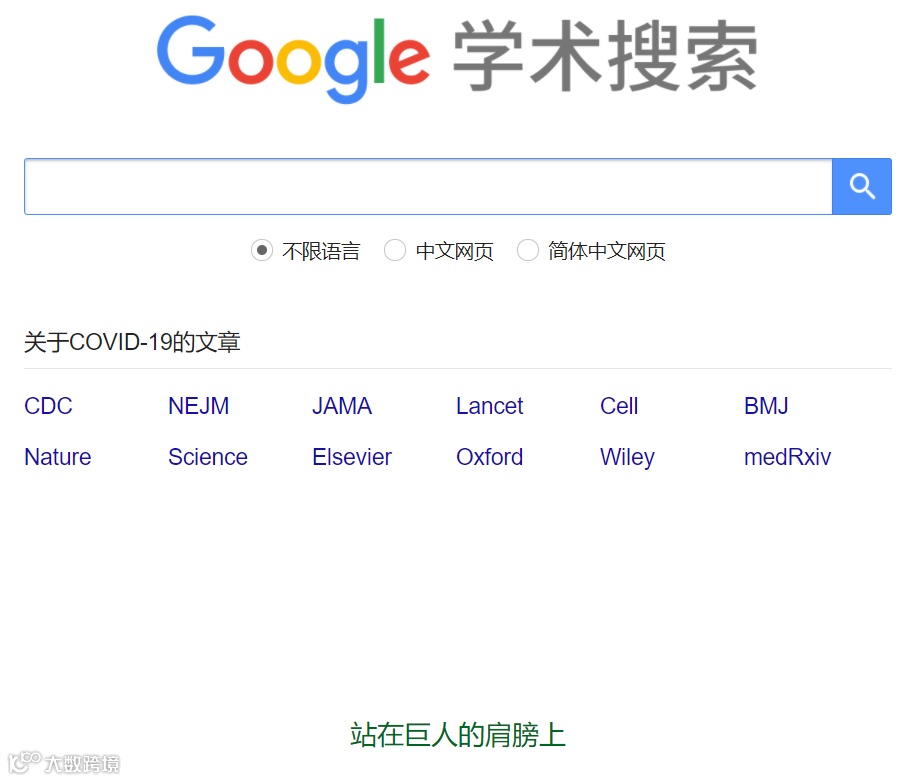Go to JAMA articles
The image size is (913, 781).
pyautogui.click(x=342, y=406)
